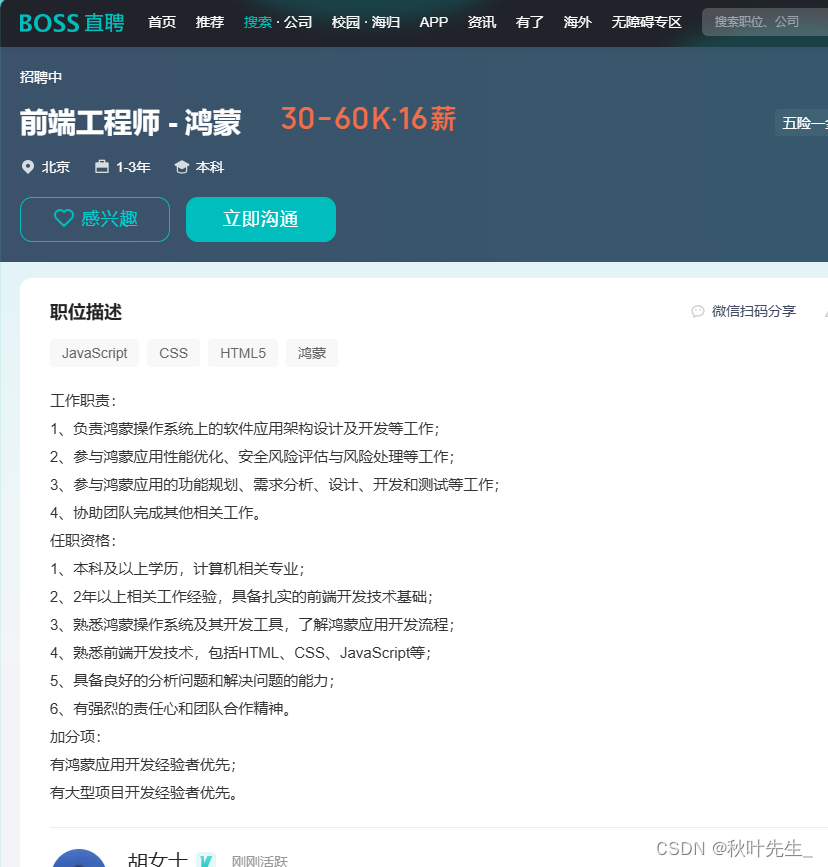Screen dimensions: 828x867
Task: Open 无障碍专区 in the navigation bar
Action: pos(647,22)
